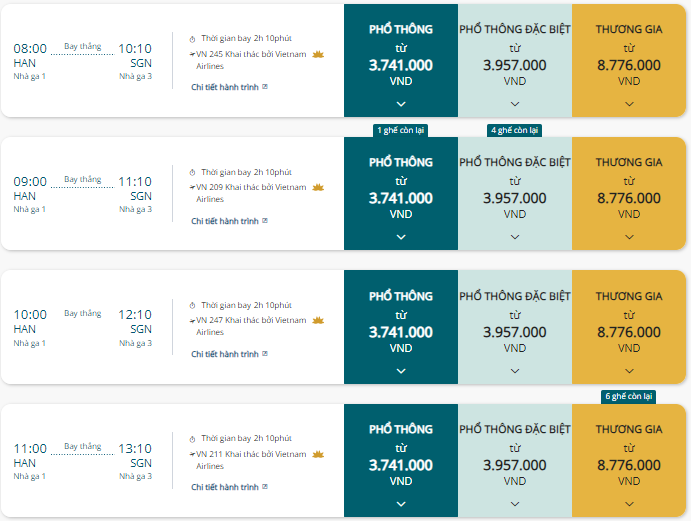The image size is (691, 521).
Task: Click the '1 ghế còn lại' seat badge
Action: click(x=401, y=130)
